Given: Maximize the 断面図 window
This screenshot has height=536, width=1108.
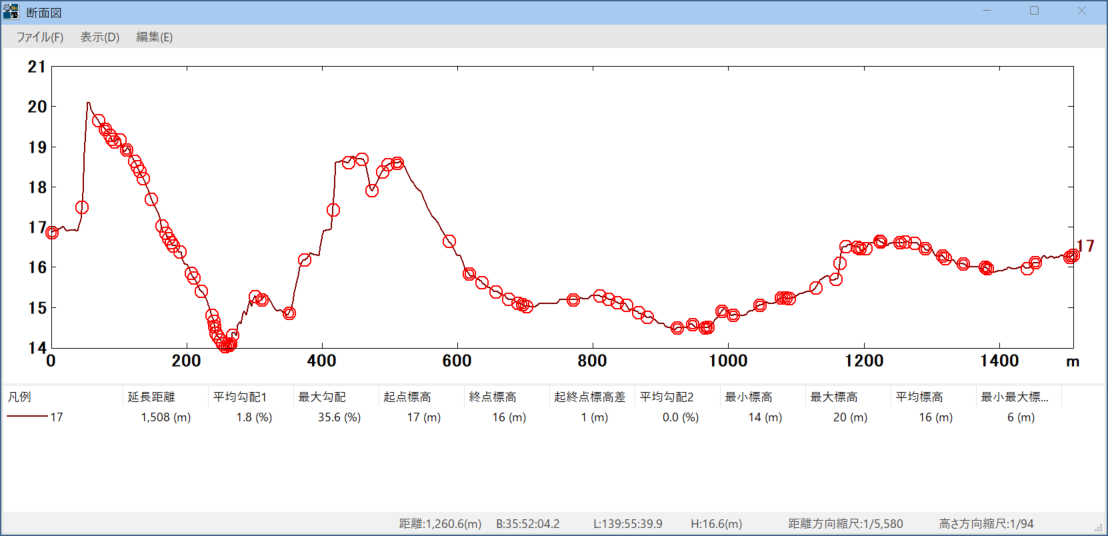Looking at the screenshot, I should point(1034,11).
